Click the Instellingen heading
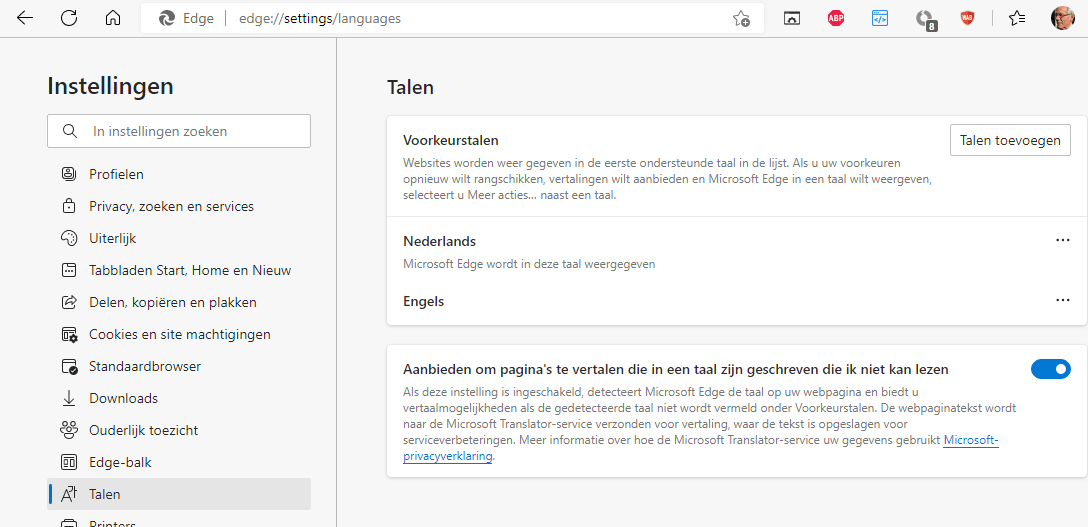Screen dimensions: 1088x527 click(x=110, y=87)
